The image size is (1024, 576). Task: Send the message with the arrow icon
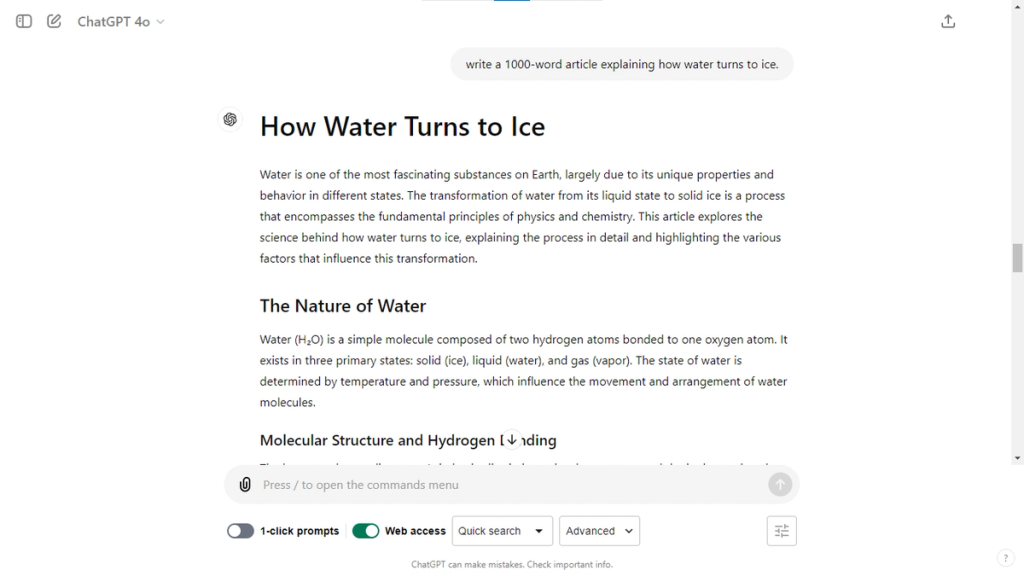pyautogui.click(x=779, y=484)
